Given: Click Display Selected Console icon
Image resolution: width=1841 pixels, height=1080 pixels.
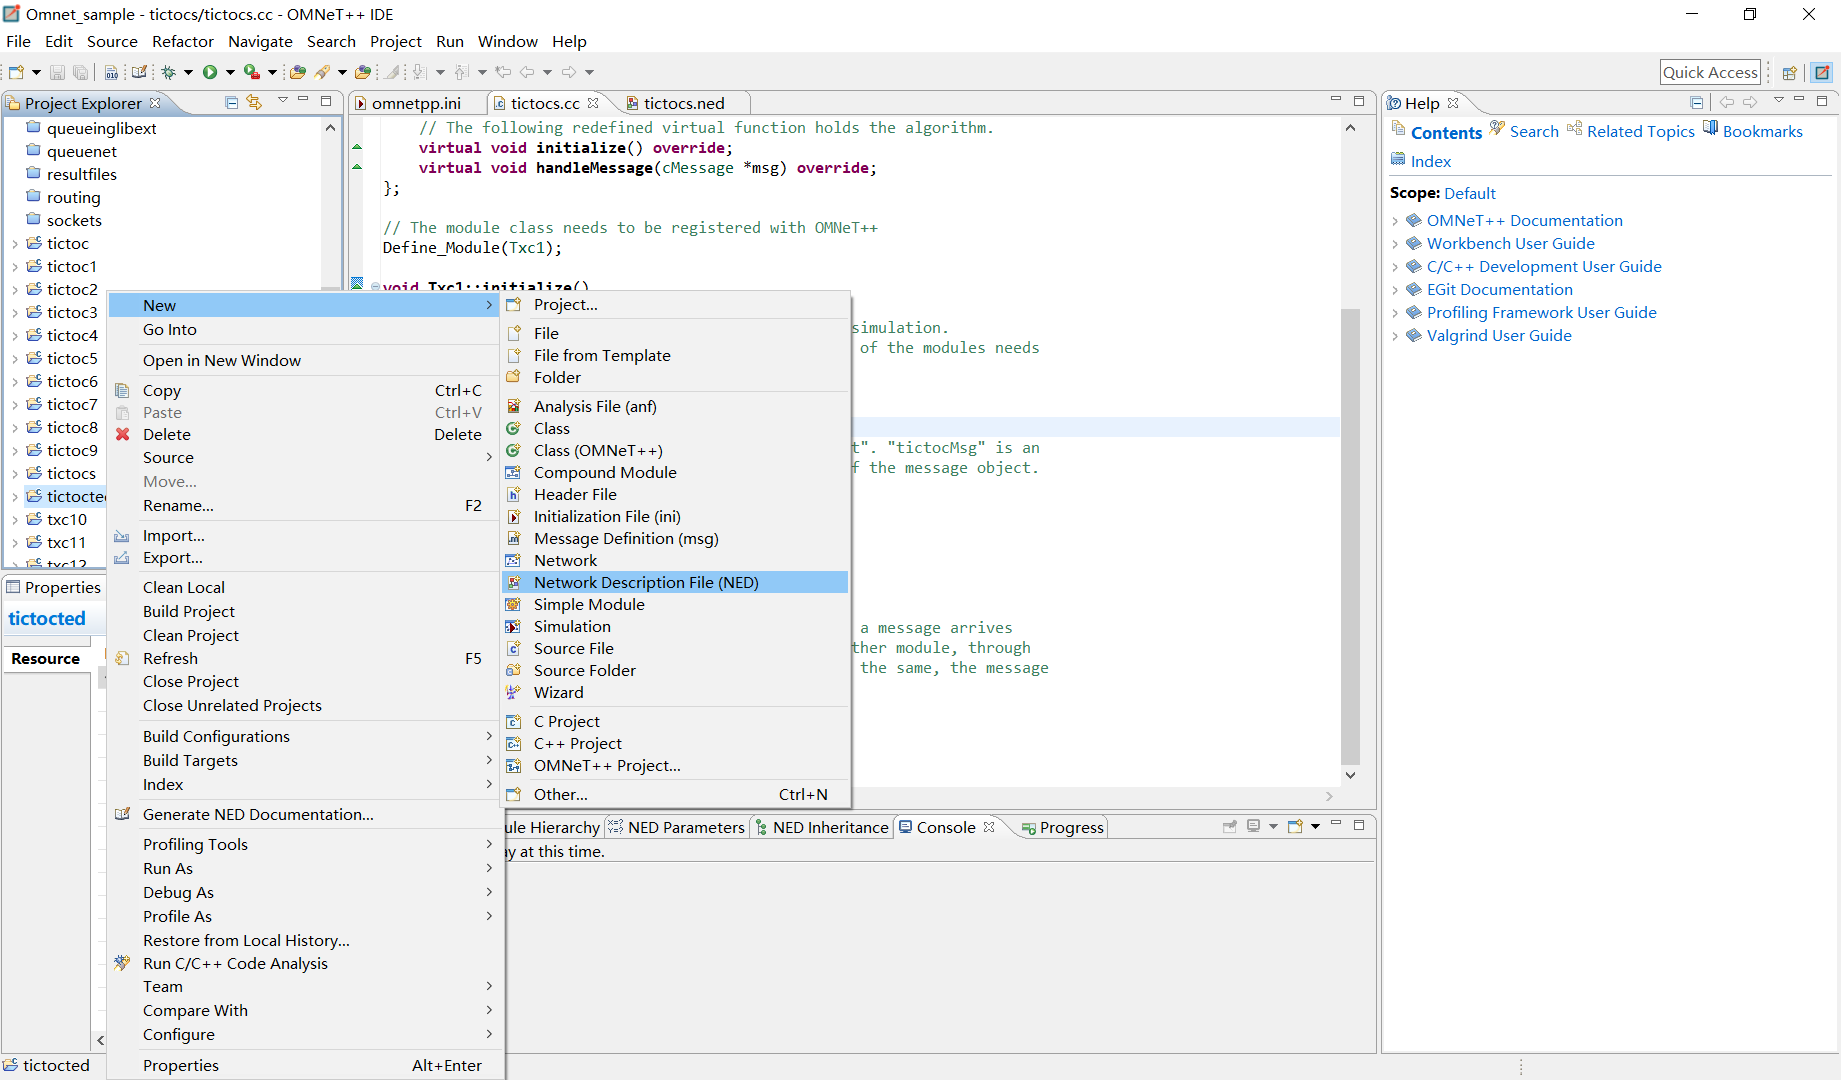Looking at the screenshot, I should (x=1253, y=827).
